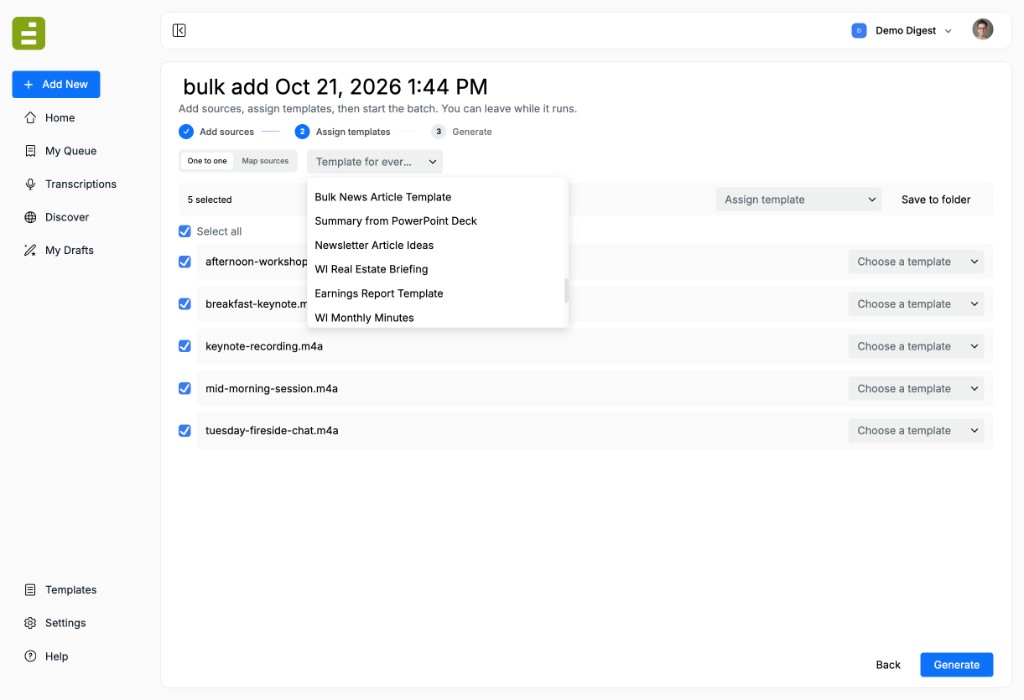
Task: Open Discover page
Action: click(x=67, y=217)
